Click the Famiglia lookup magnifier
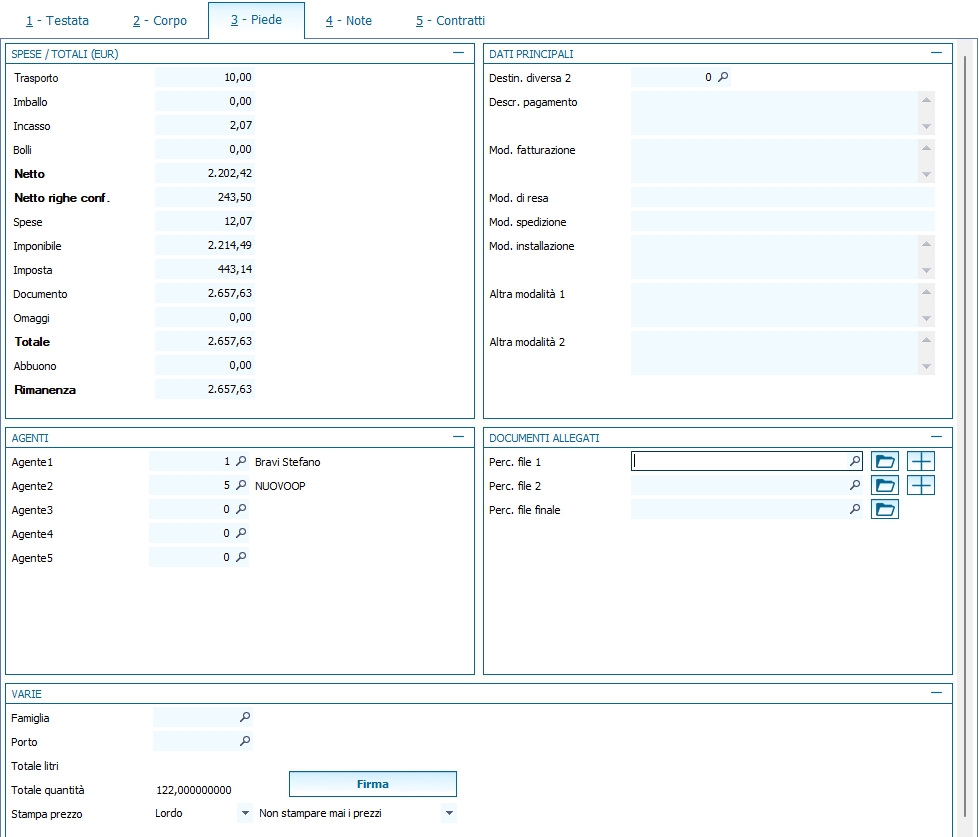The height and width of the screenshot is (837, 979). coord(245,717)
